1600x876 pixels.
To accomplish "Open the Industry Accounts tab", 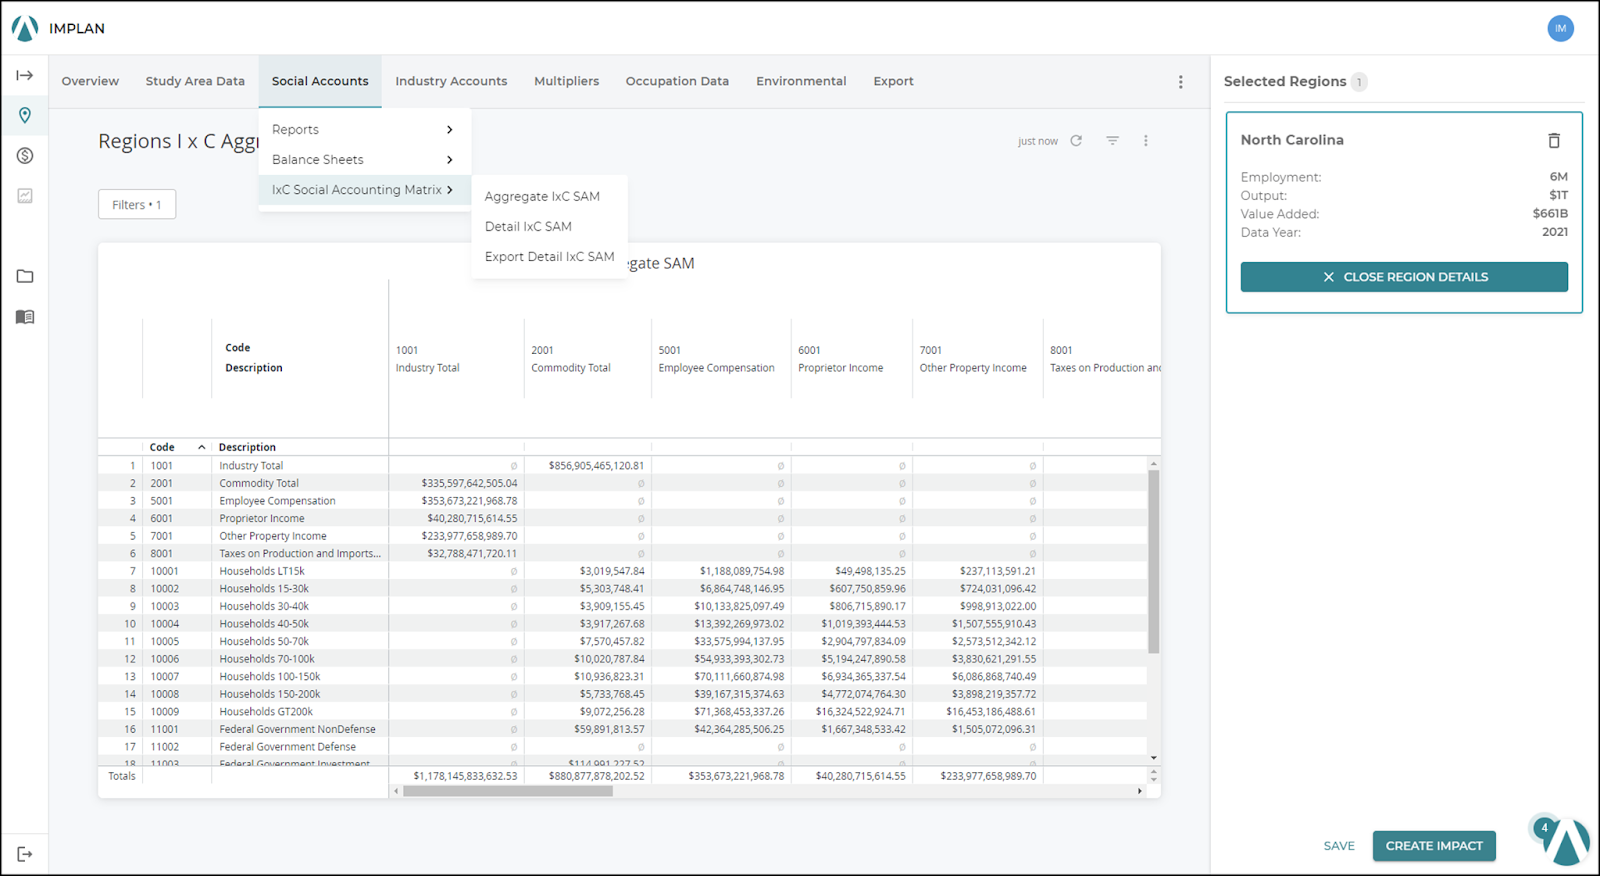I will pos(451,81).
